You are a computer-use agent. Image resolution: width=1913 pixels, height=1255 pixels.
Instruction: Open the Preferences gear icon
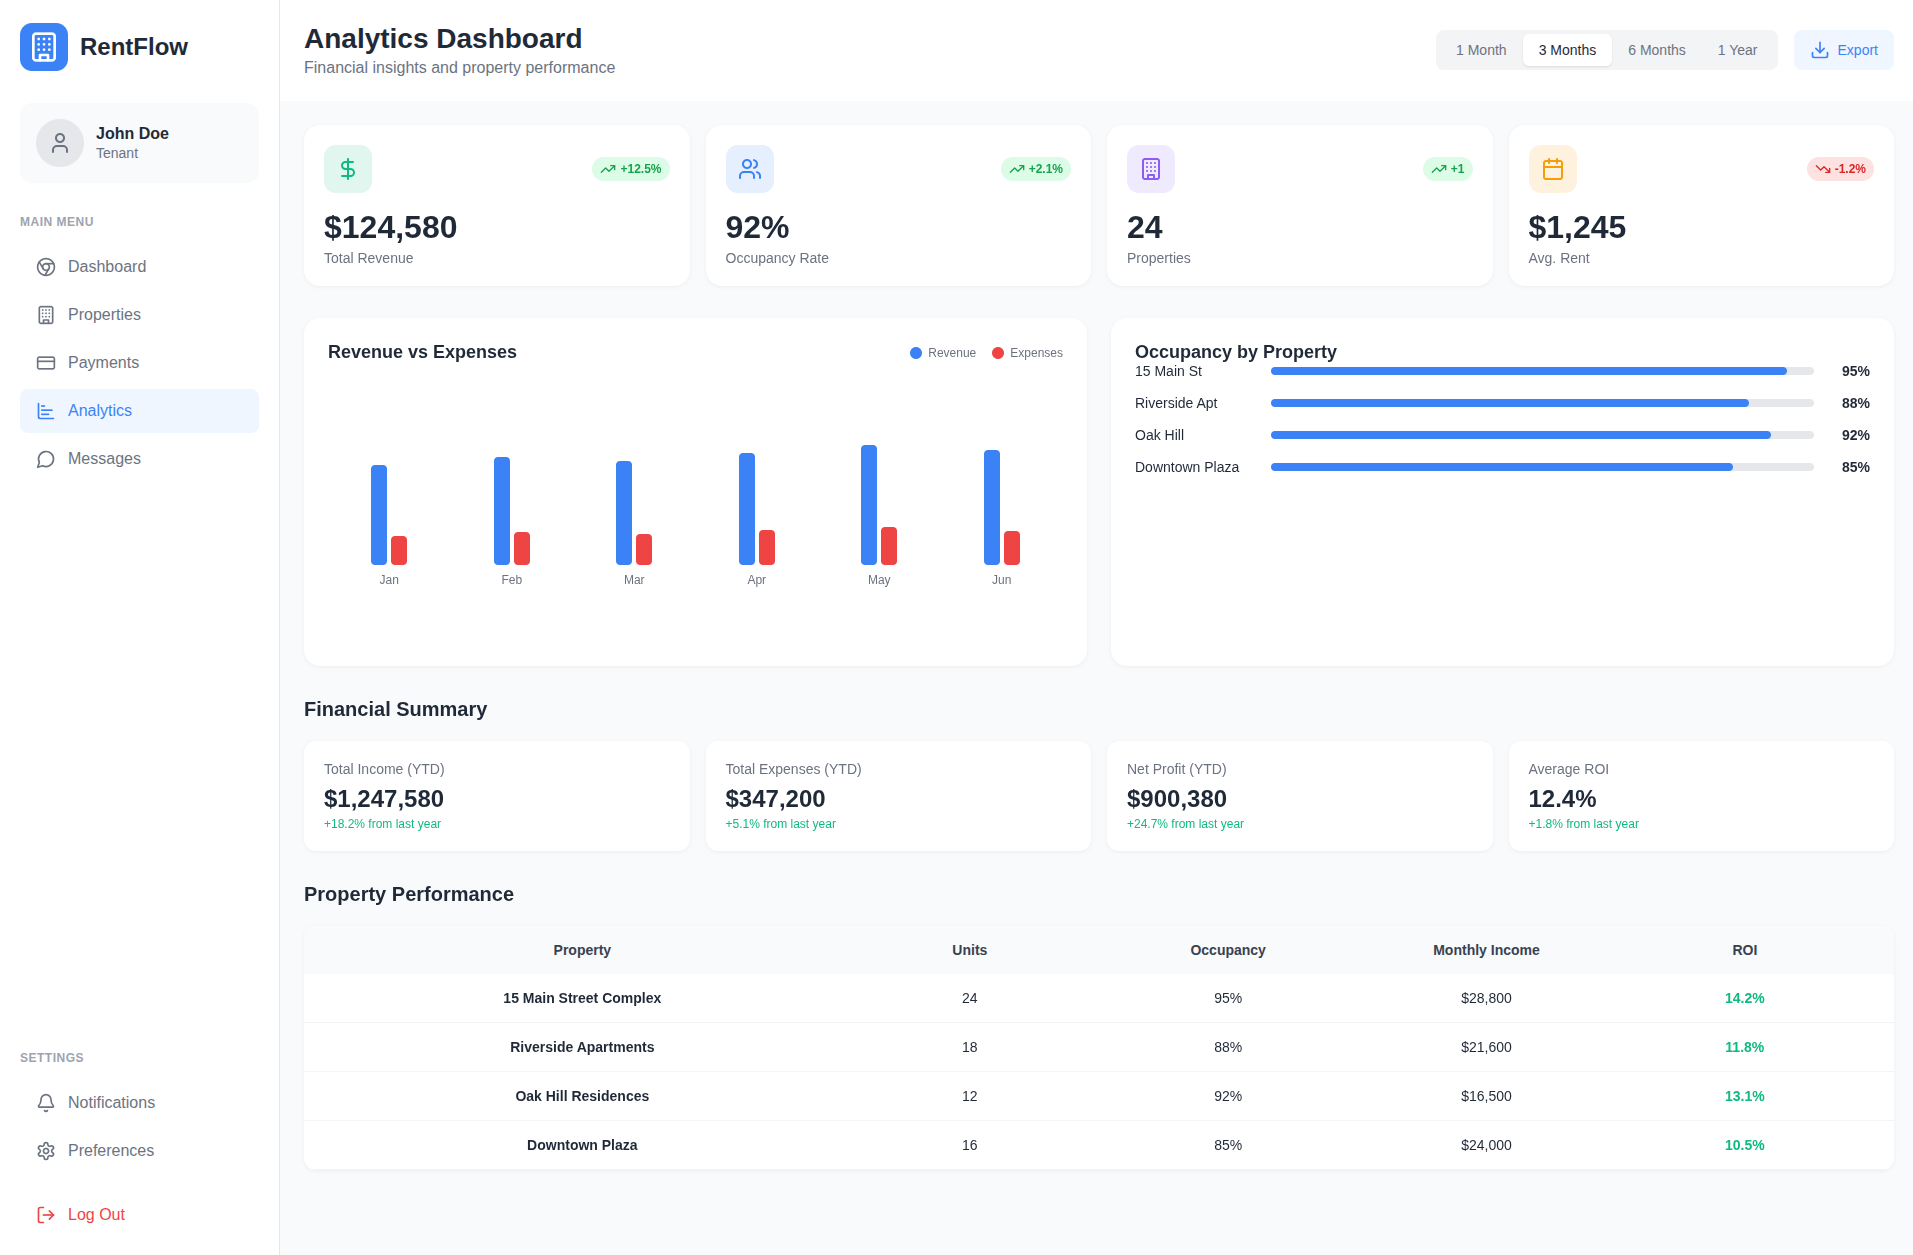coord(46,1150)
